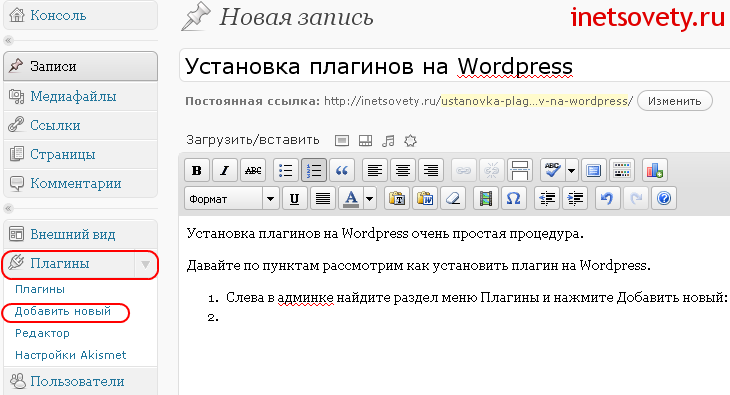This screenshot has width=730, height=395.
Task: Open the Записи menu
Action: pos(80,66)
